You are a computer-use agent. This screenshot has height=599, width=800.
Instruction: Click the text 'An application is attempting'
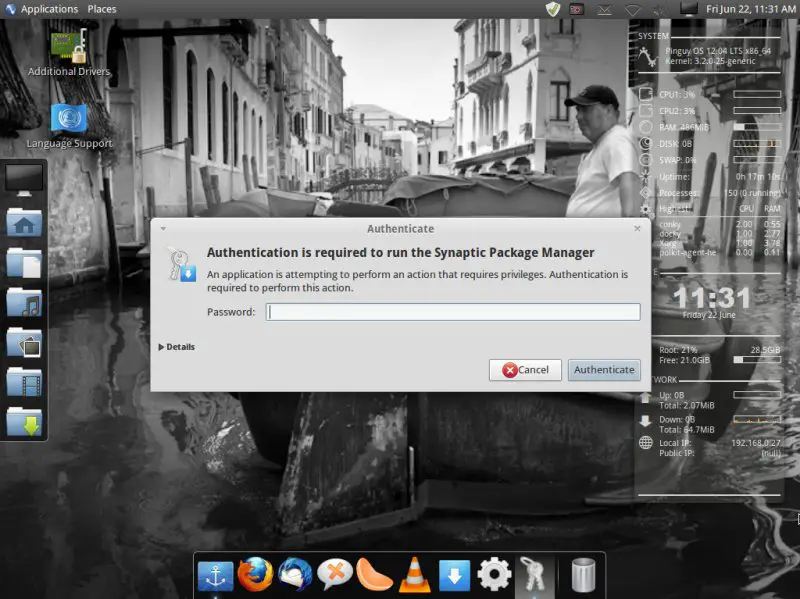click(x=417, y=281)
